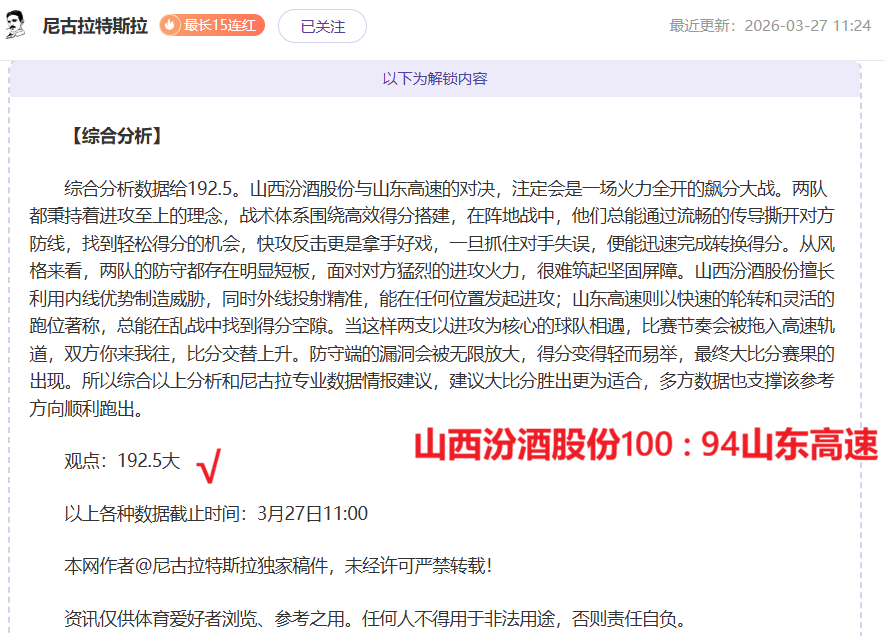Click the 最近更新 timestamp
Viewport: 885px width, 636px height.
(769, 26)
